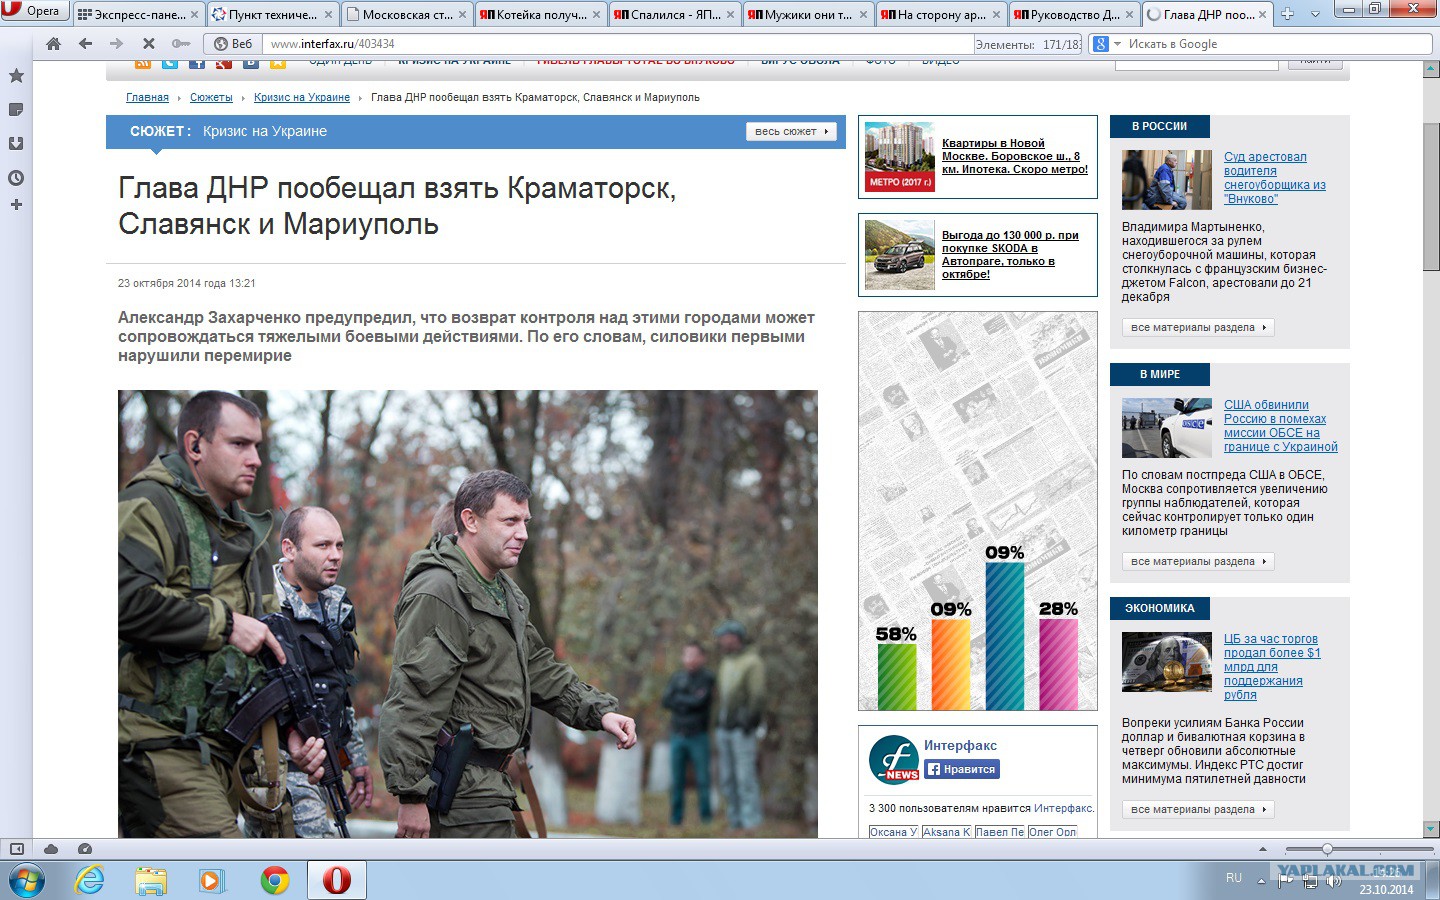Click все материалы раздела under В России

[x=1198, y=328]
